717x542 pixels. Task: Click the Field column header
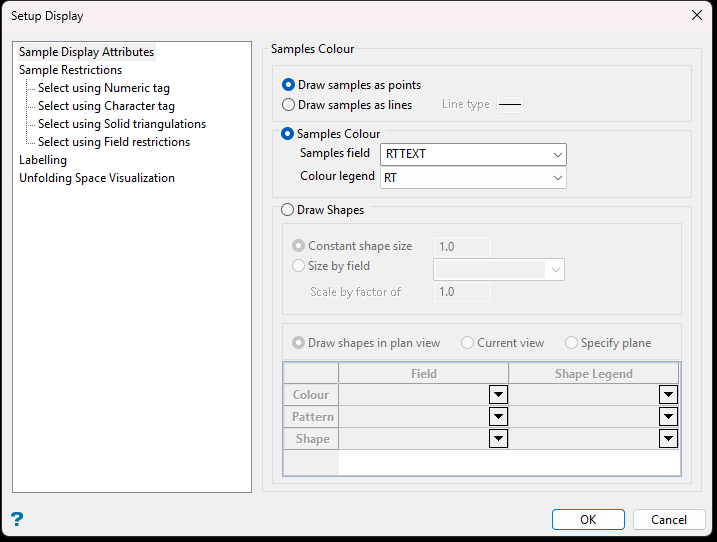tap(423, 374)
